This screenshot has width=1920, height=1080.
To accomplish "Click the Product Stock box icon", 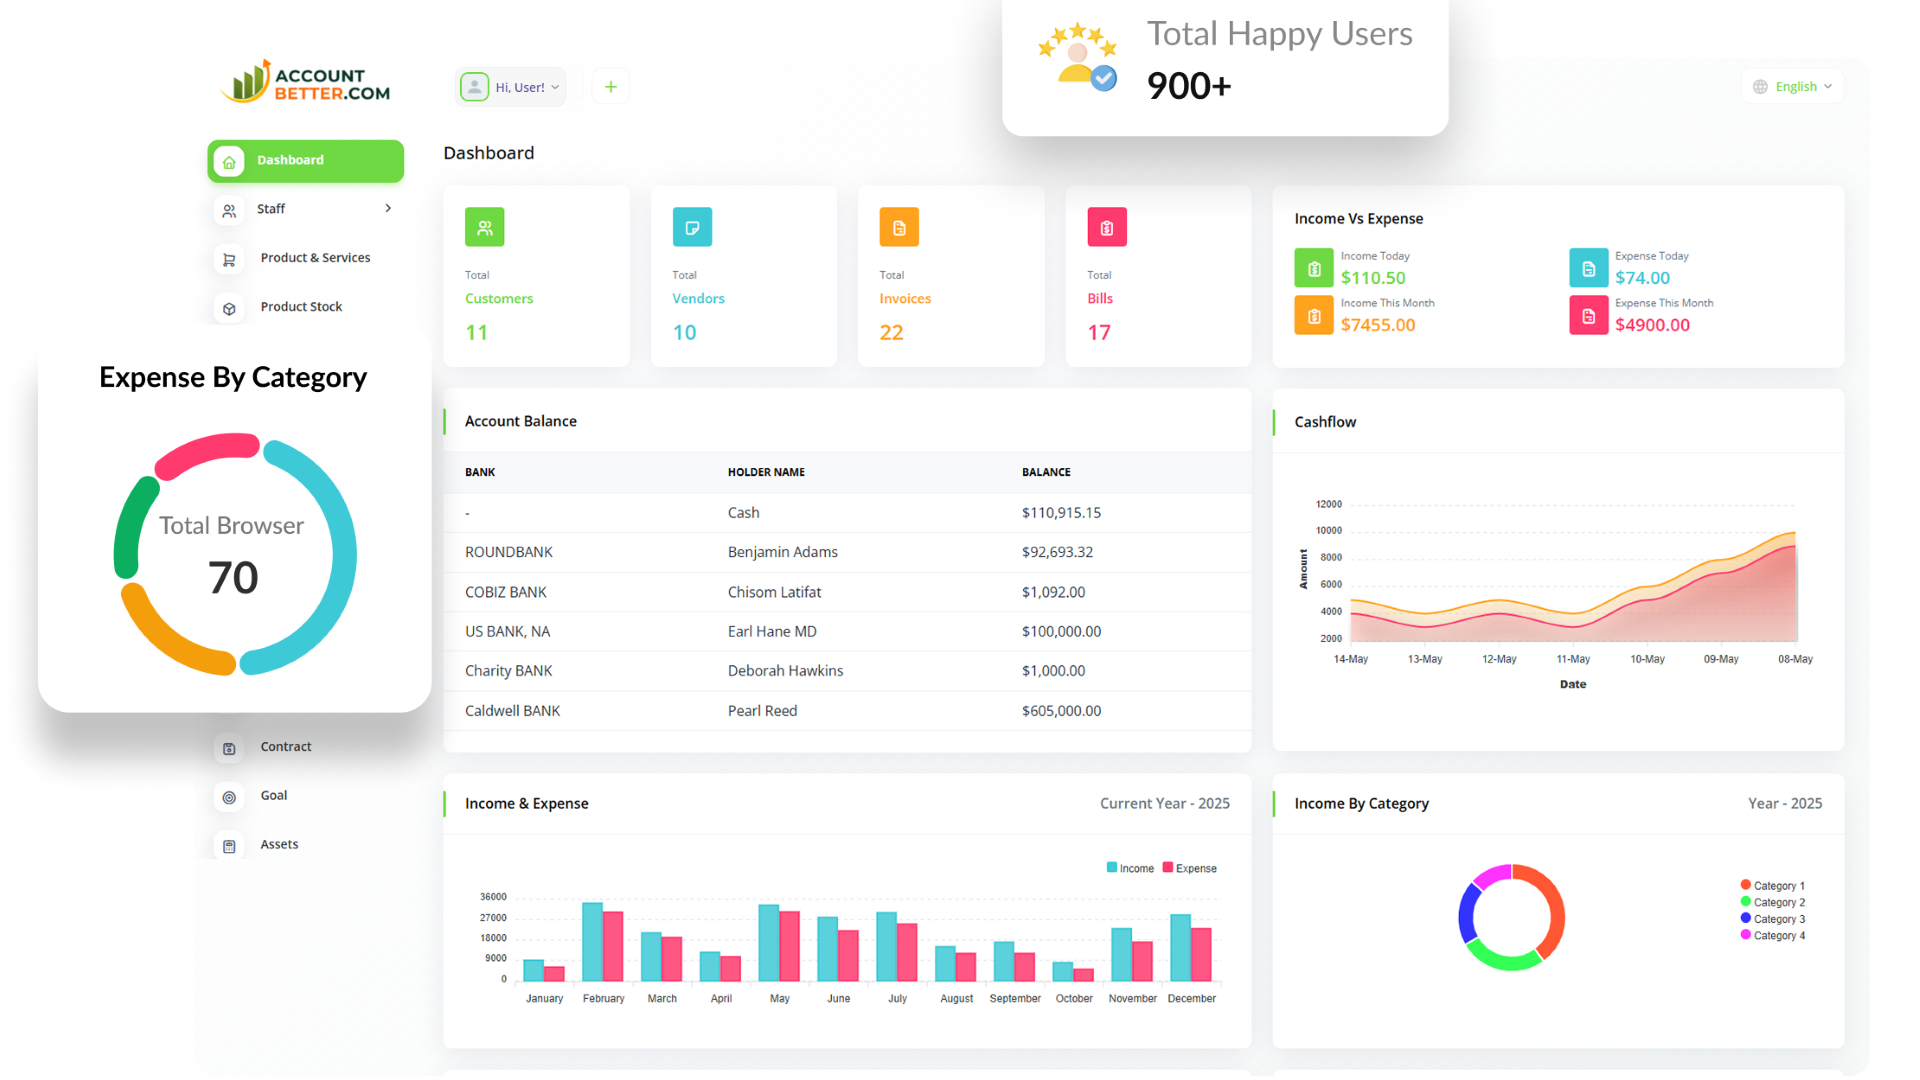I will coord(229,308).
